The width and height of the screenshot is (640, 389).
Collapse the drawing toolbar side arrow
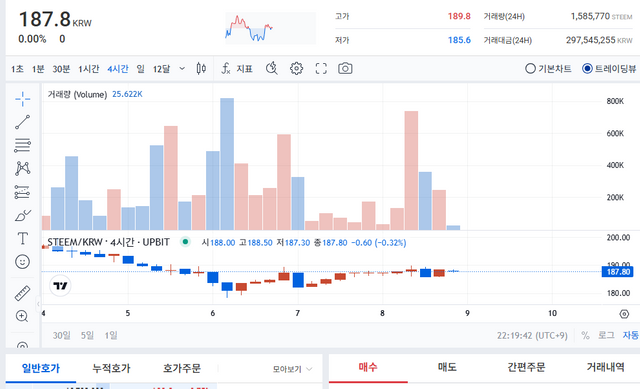(38, 304)
